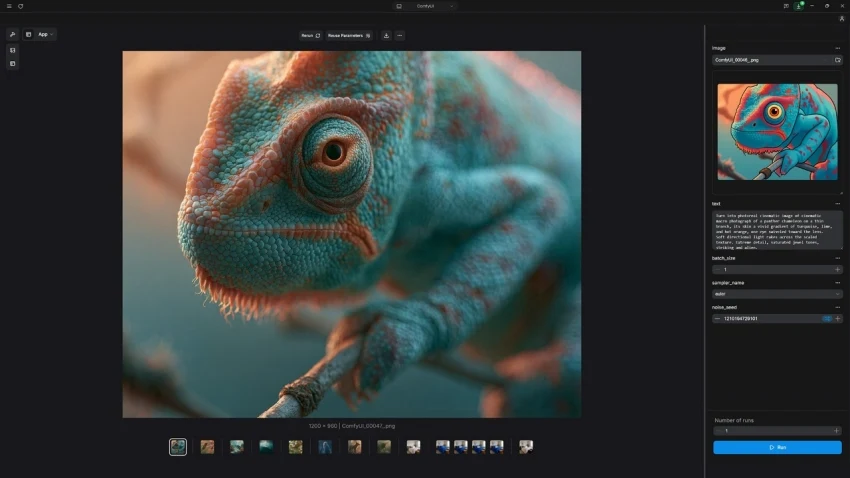
Task: Click the Number of runs field
Action: pos(777,431)
